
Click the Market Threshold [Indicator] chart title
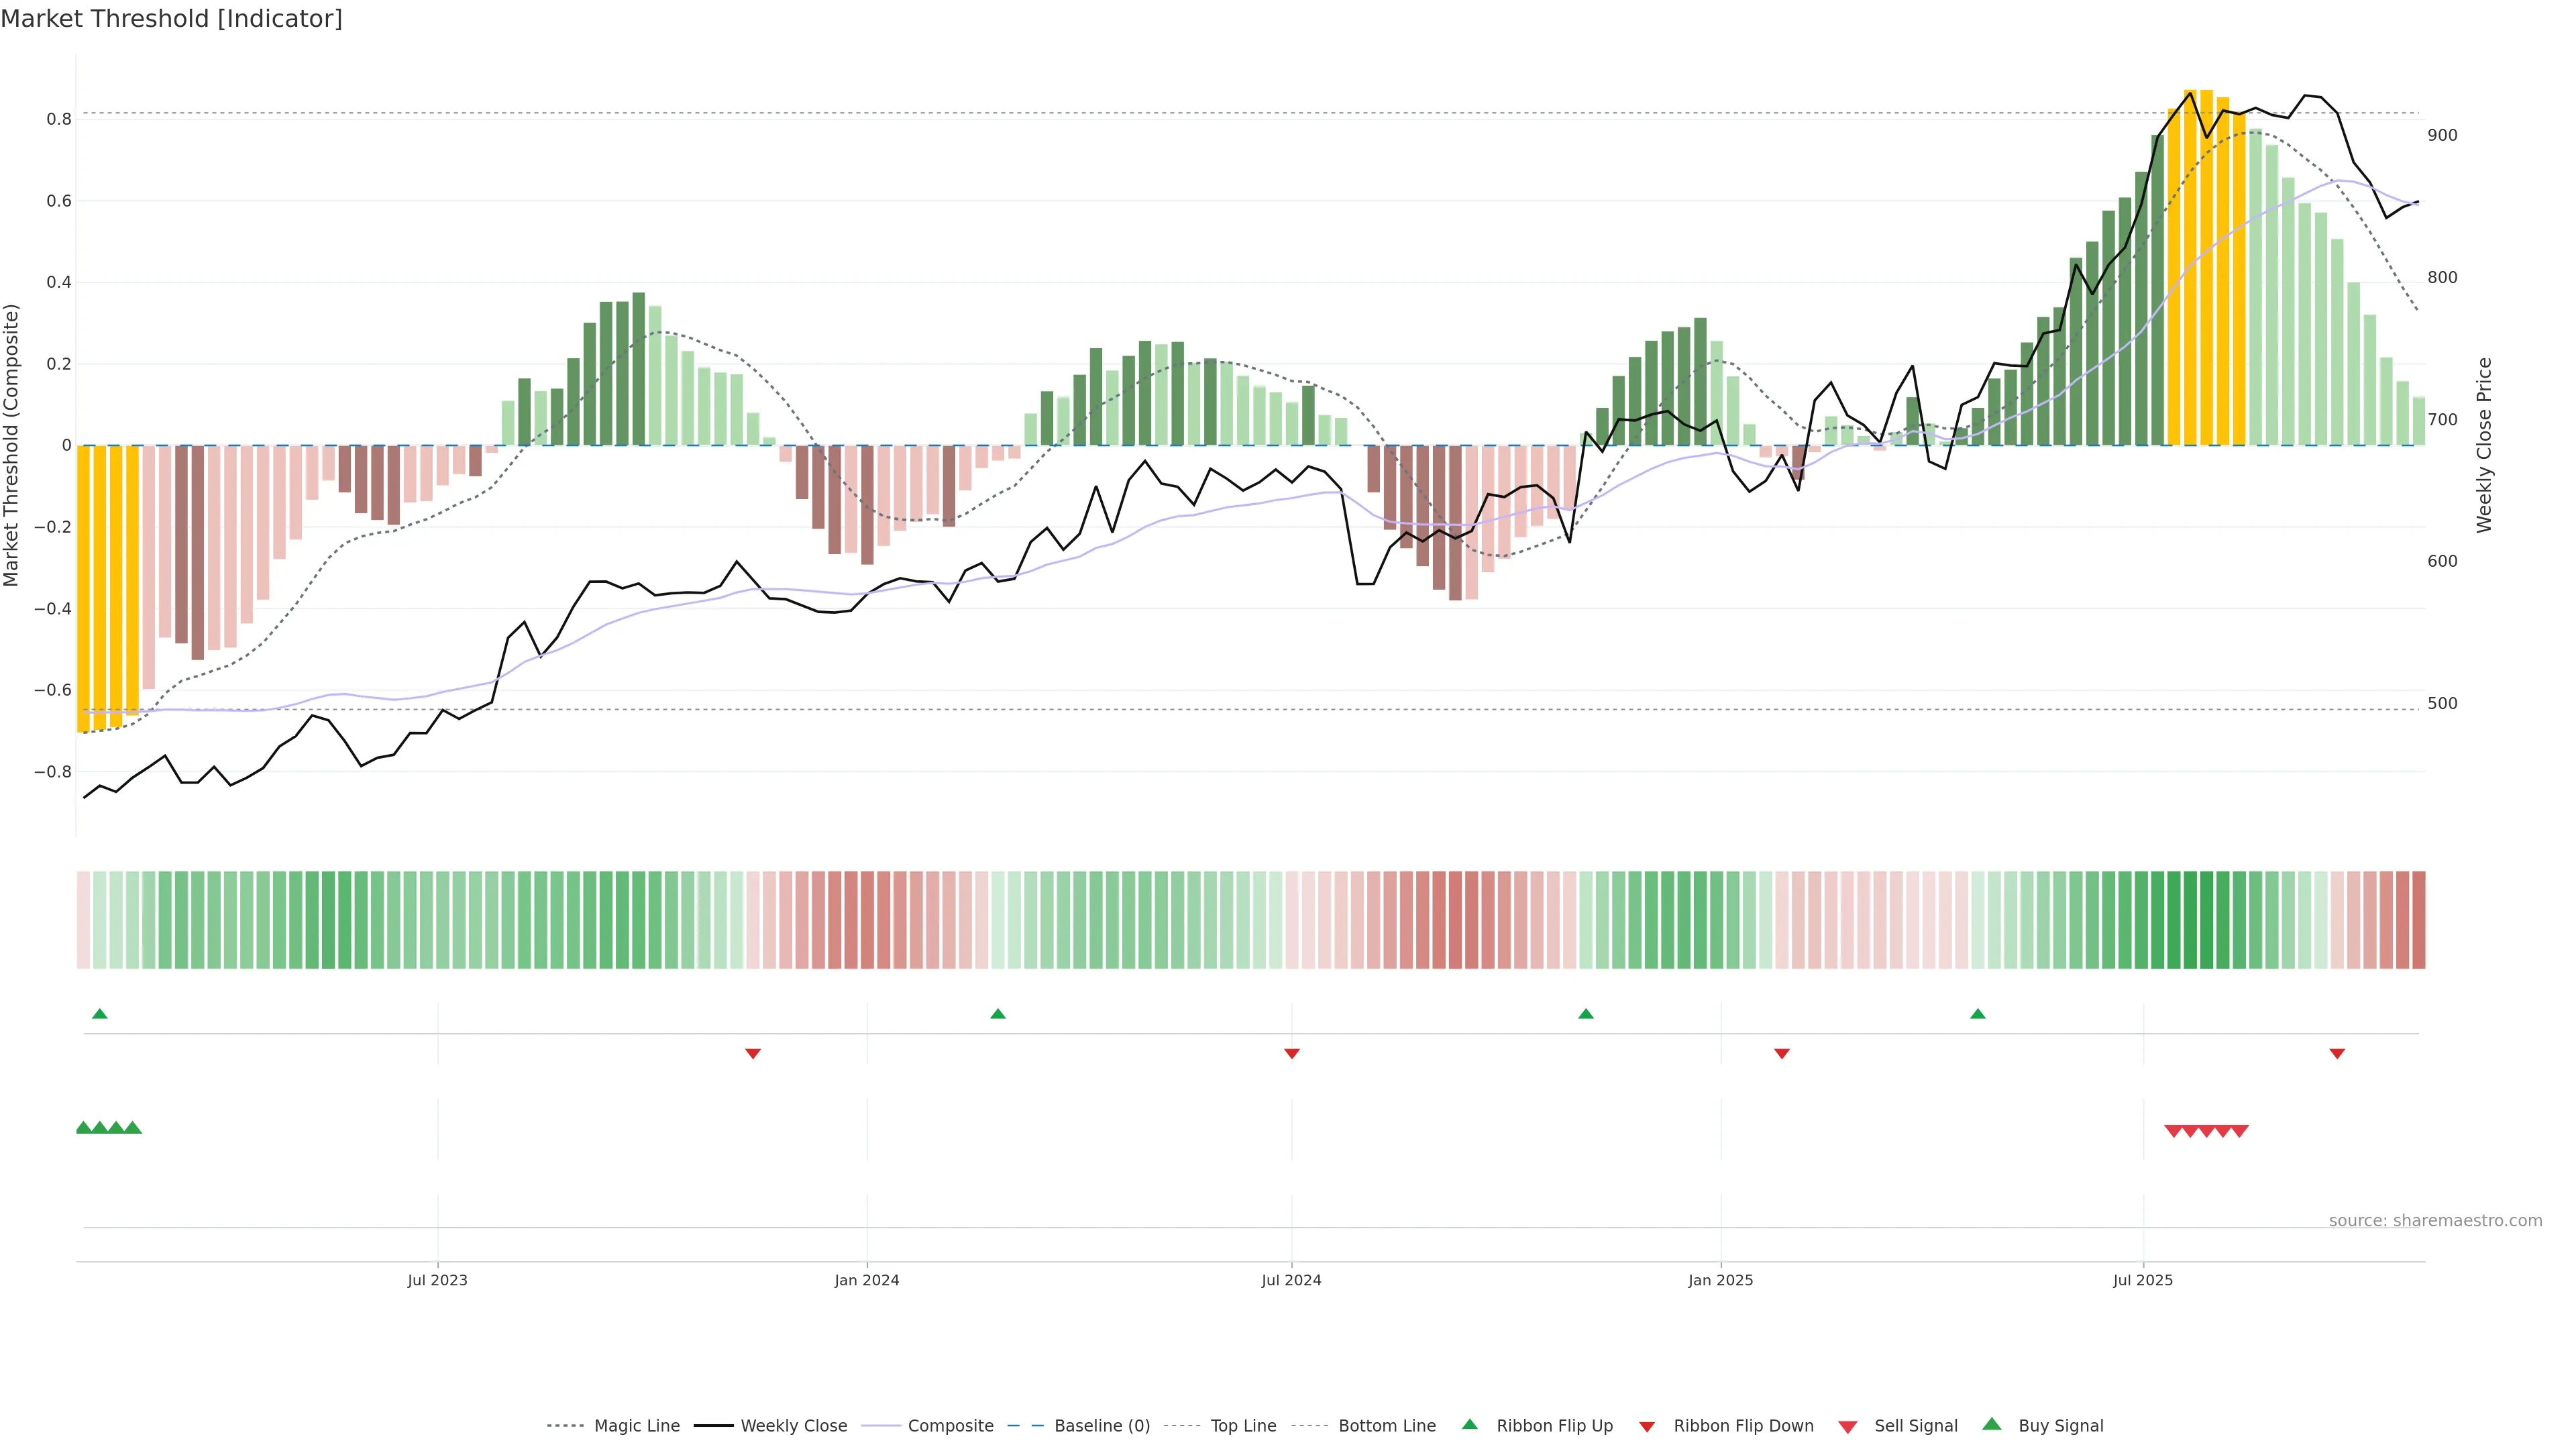tap(171, 19)
